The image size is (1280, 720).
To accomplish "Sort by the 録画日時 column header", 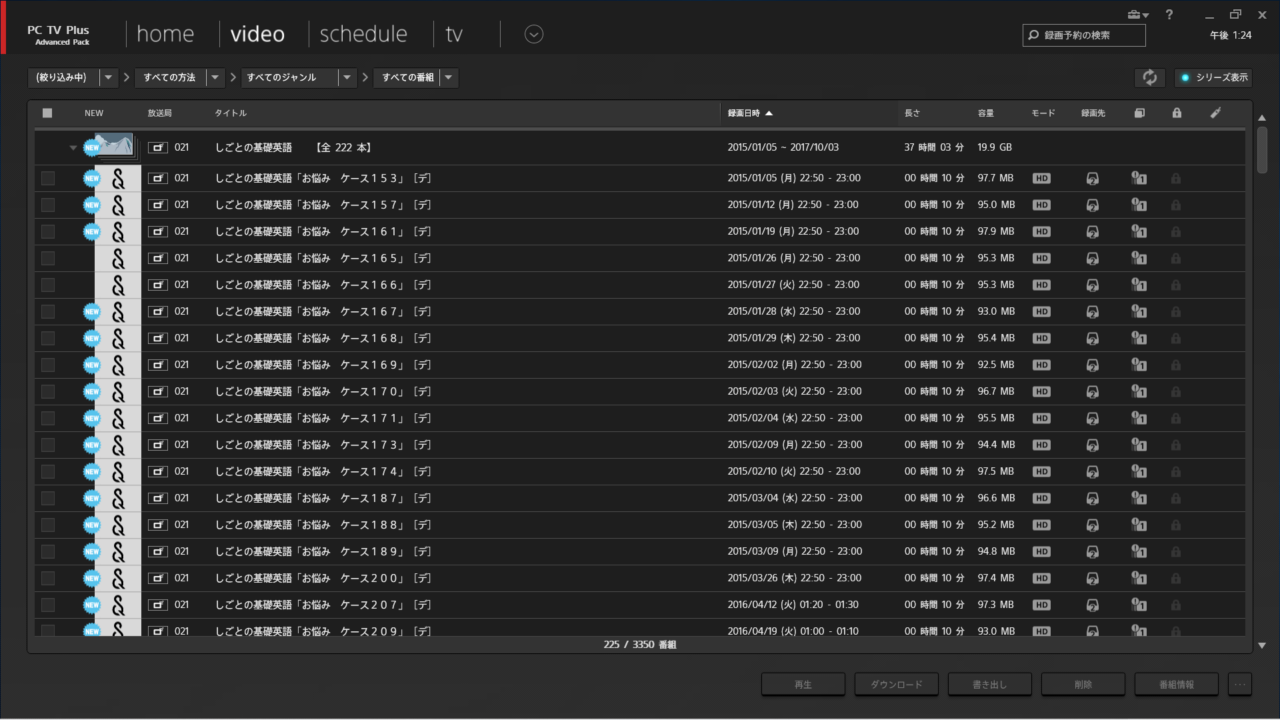I will point(750,113).
